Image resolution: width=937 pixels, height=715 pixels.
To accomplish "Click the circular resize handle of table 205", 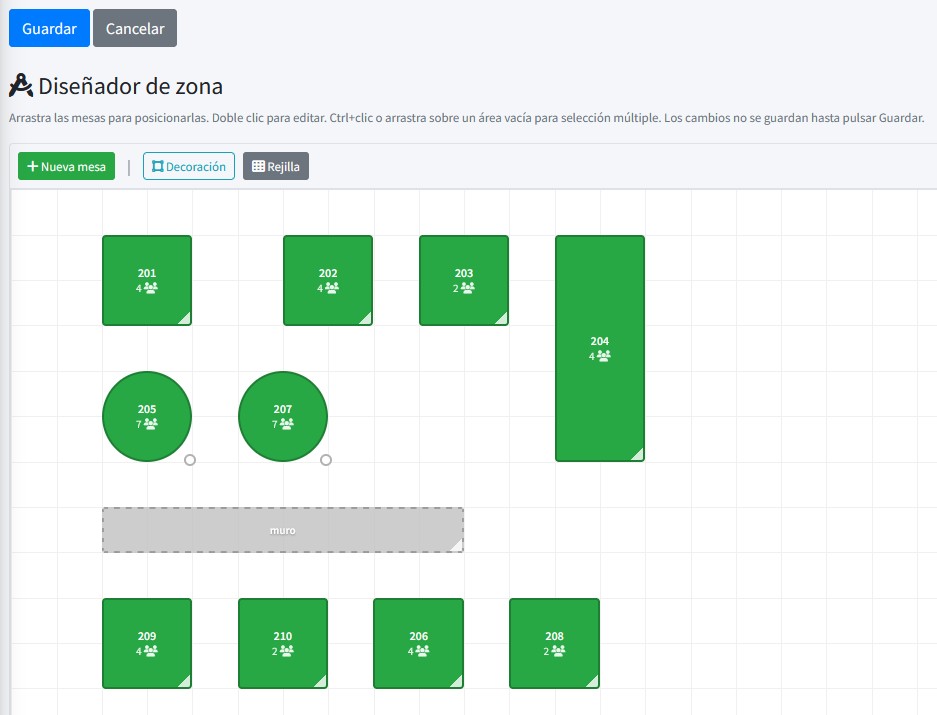I will tap(190, 460).
